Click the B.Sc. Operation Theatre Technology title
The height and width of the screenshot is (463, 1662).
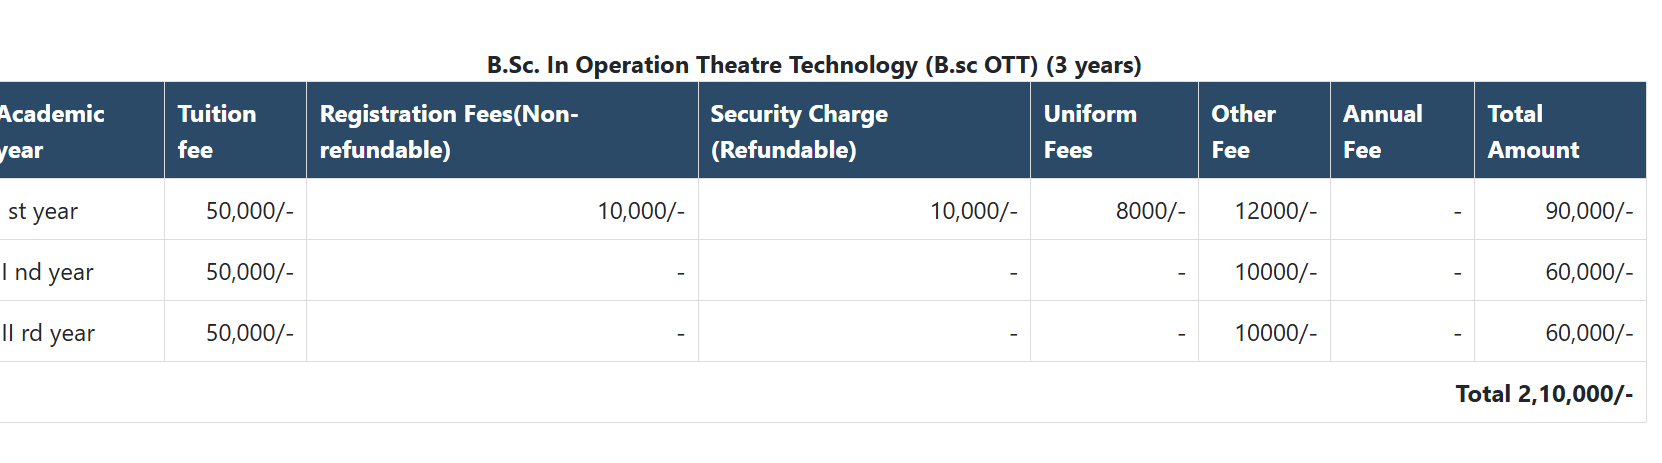(813, 65)
